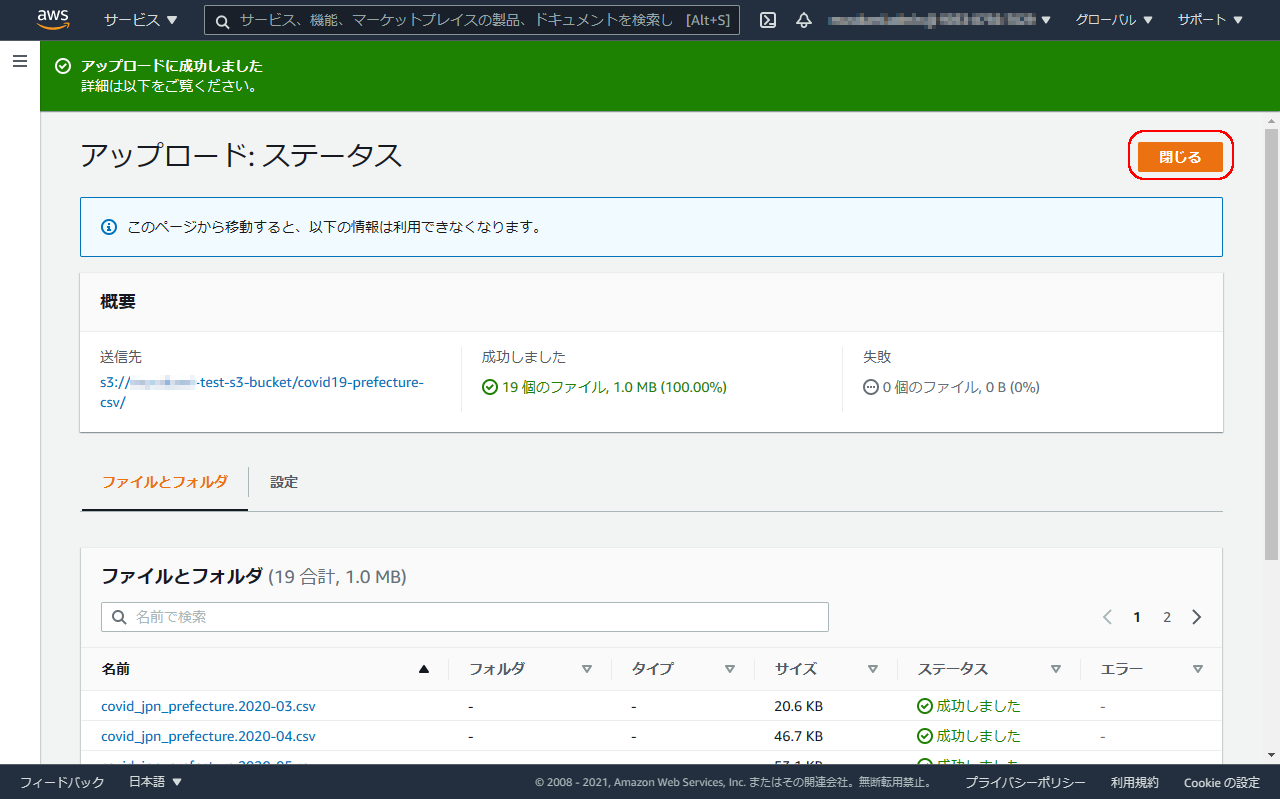Switch to the 設定 tab
Screen dimensions: 1280x799
[x=284, y=482]
